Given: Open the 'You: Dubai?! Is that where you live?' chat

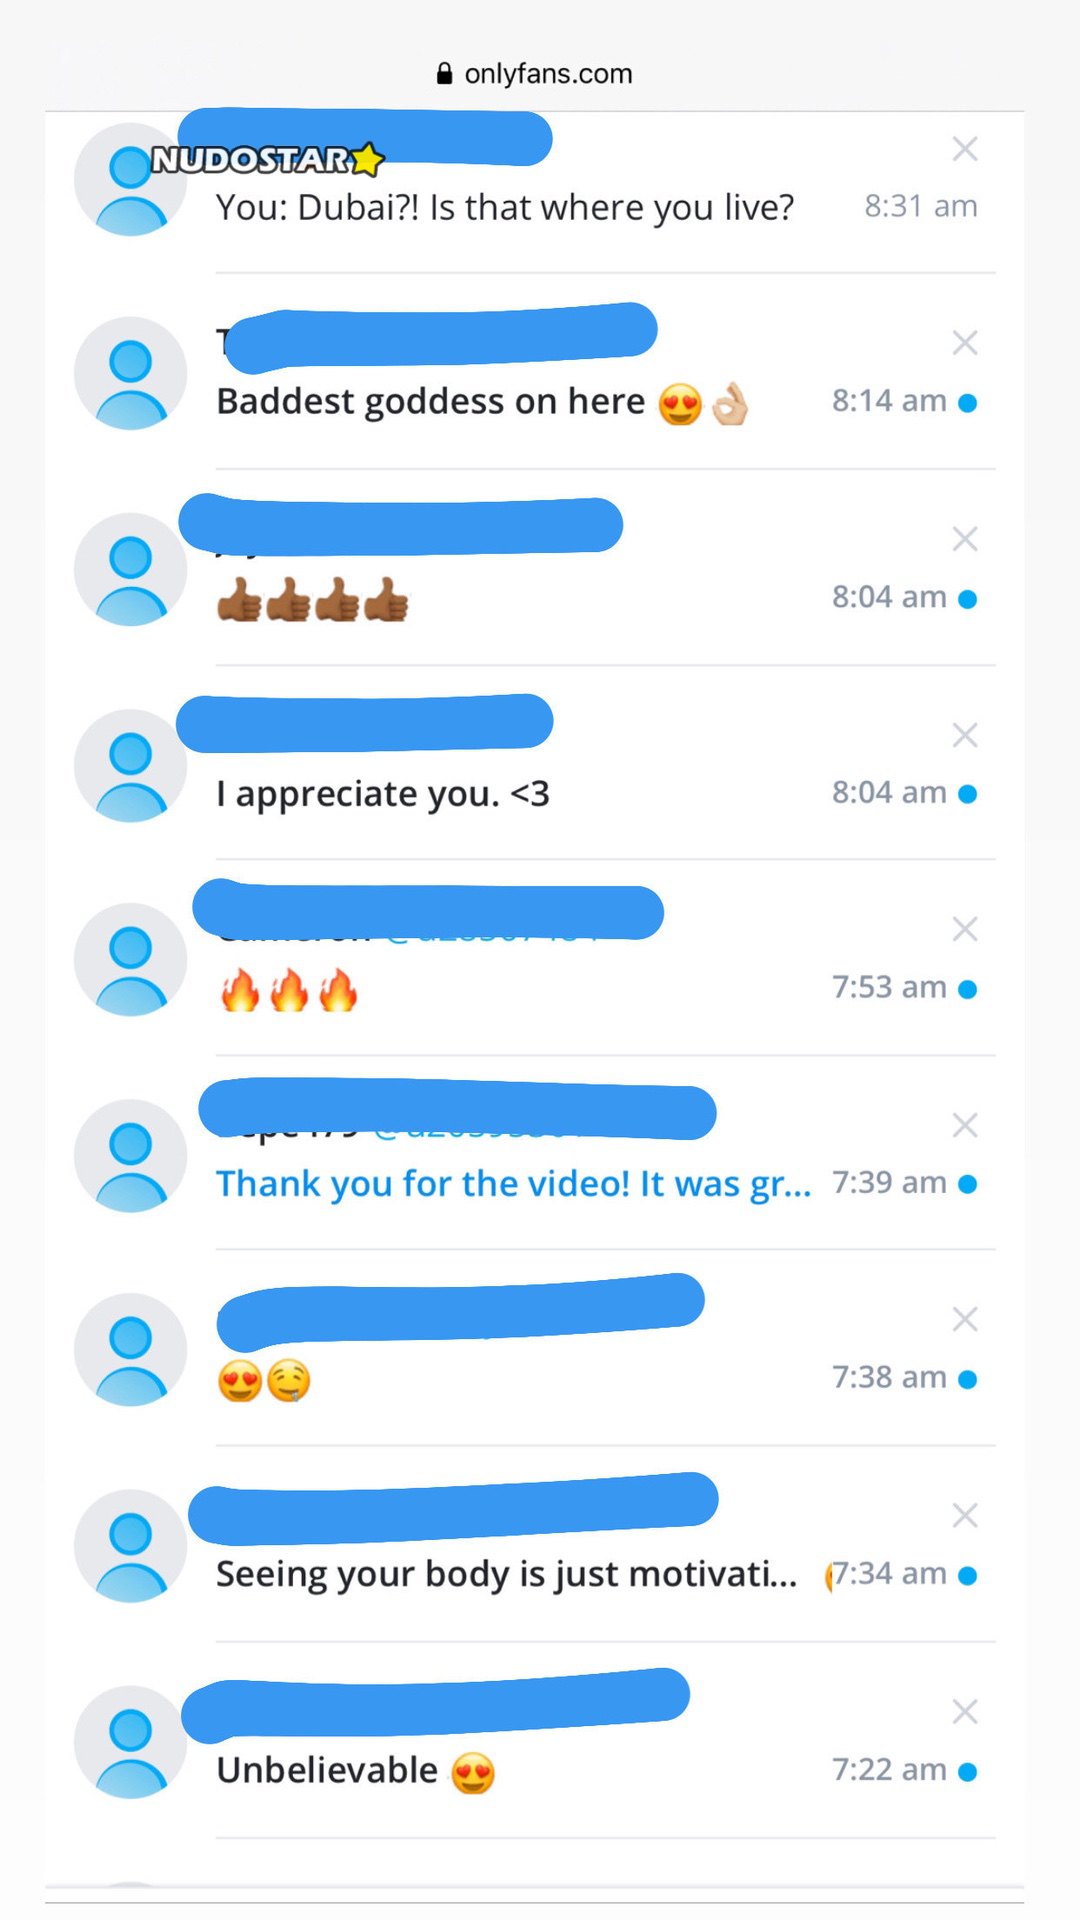Looking at the screenshot, I should (505, 207).
